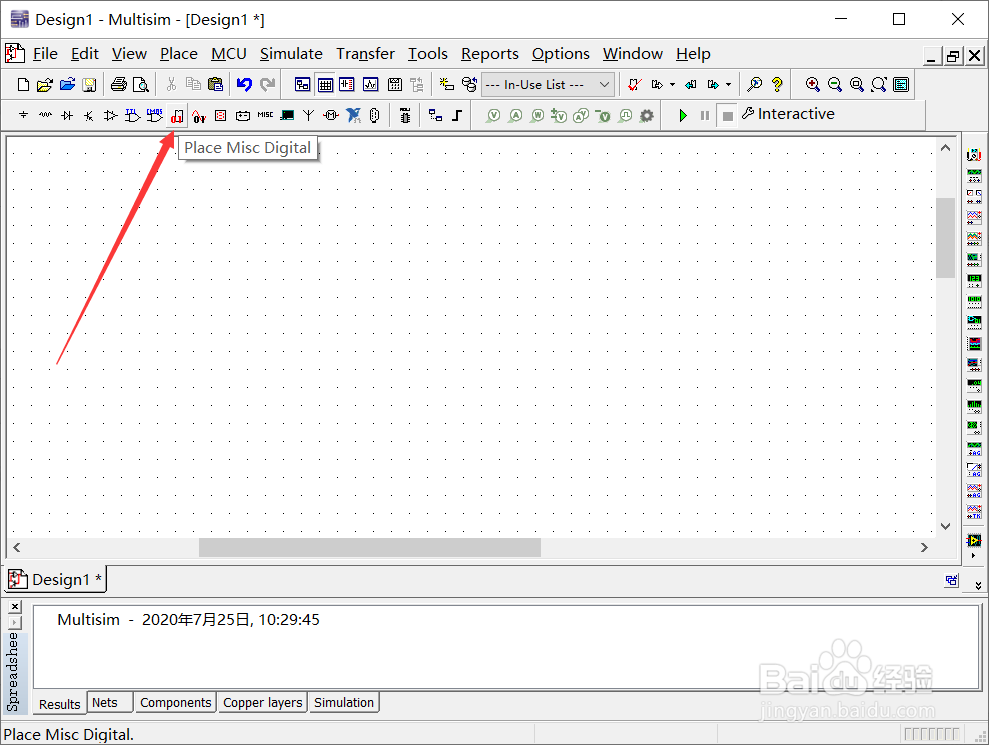This screenshot has width=989, height=745.
Task: Open the LabVIEW instruments icon in sidebar
Action: 974,541
